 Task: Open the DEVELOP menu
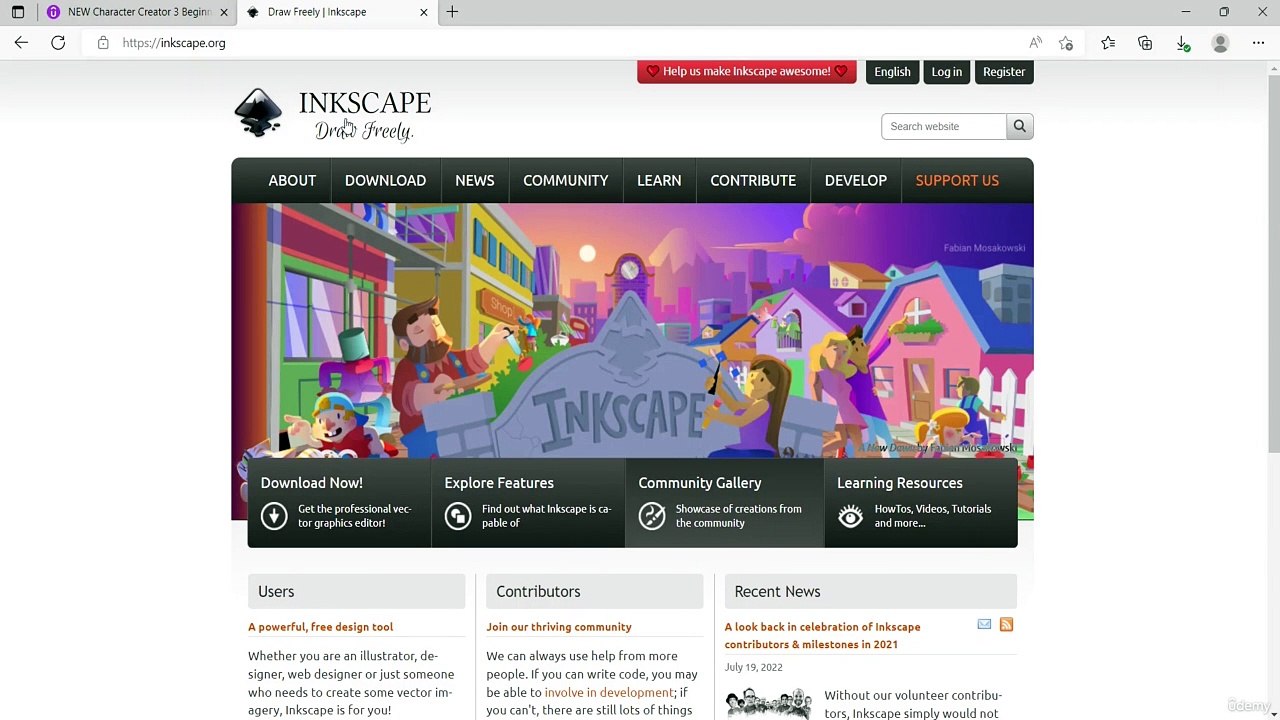pos(856,181)
